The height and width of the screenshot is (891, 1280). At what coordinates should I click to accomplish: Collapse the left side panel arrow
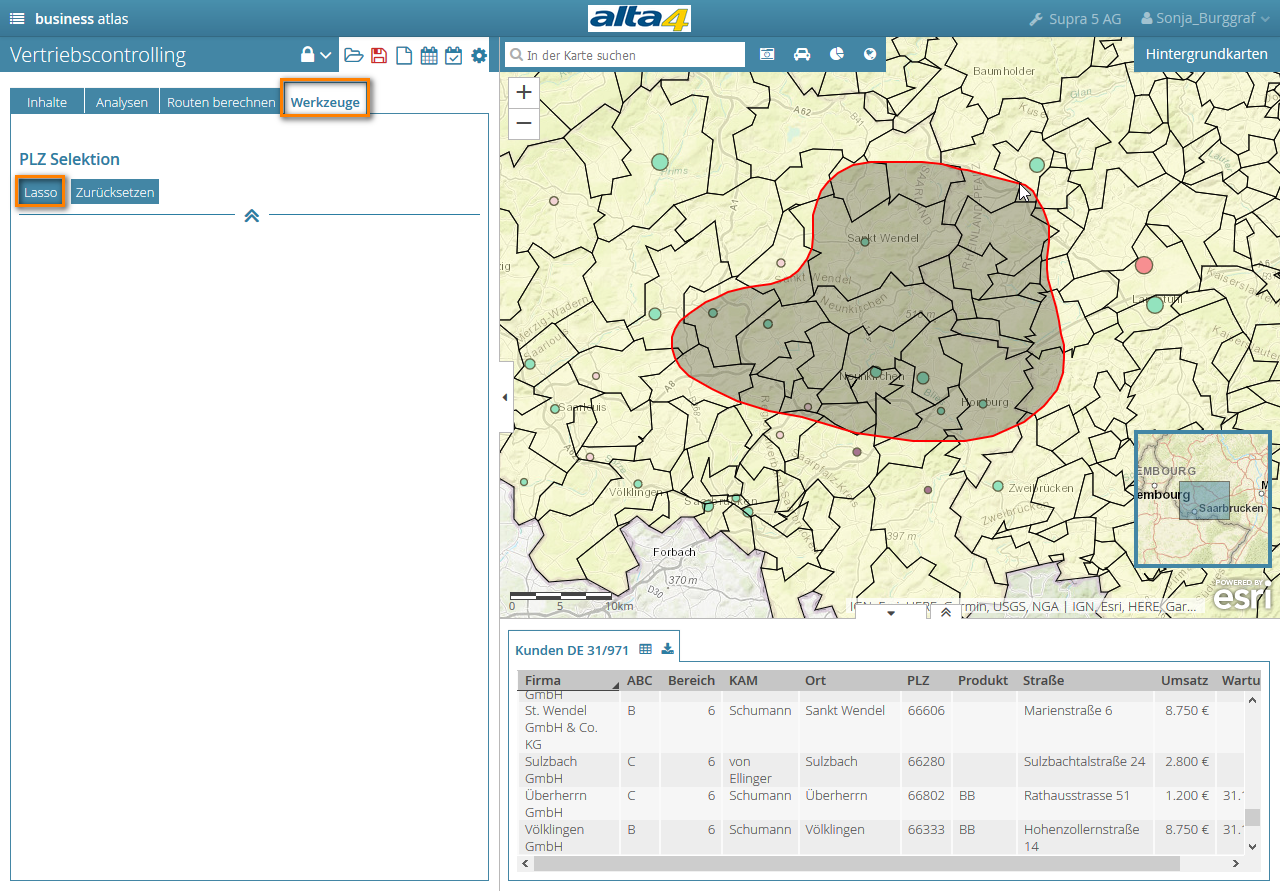[505, 397]
